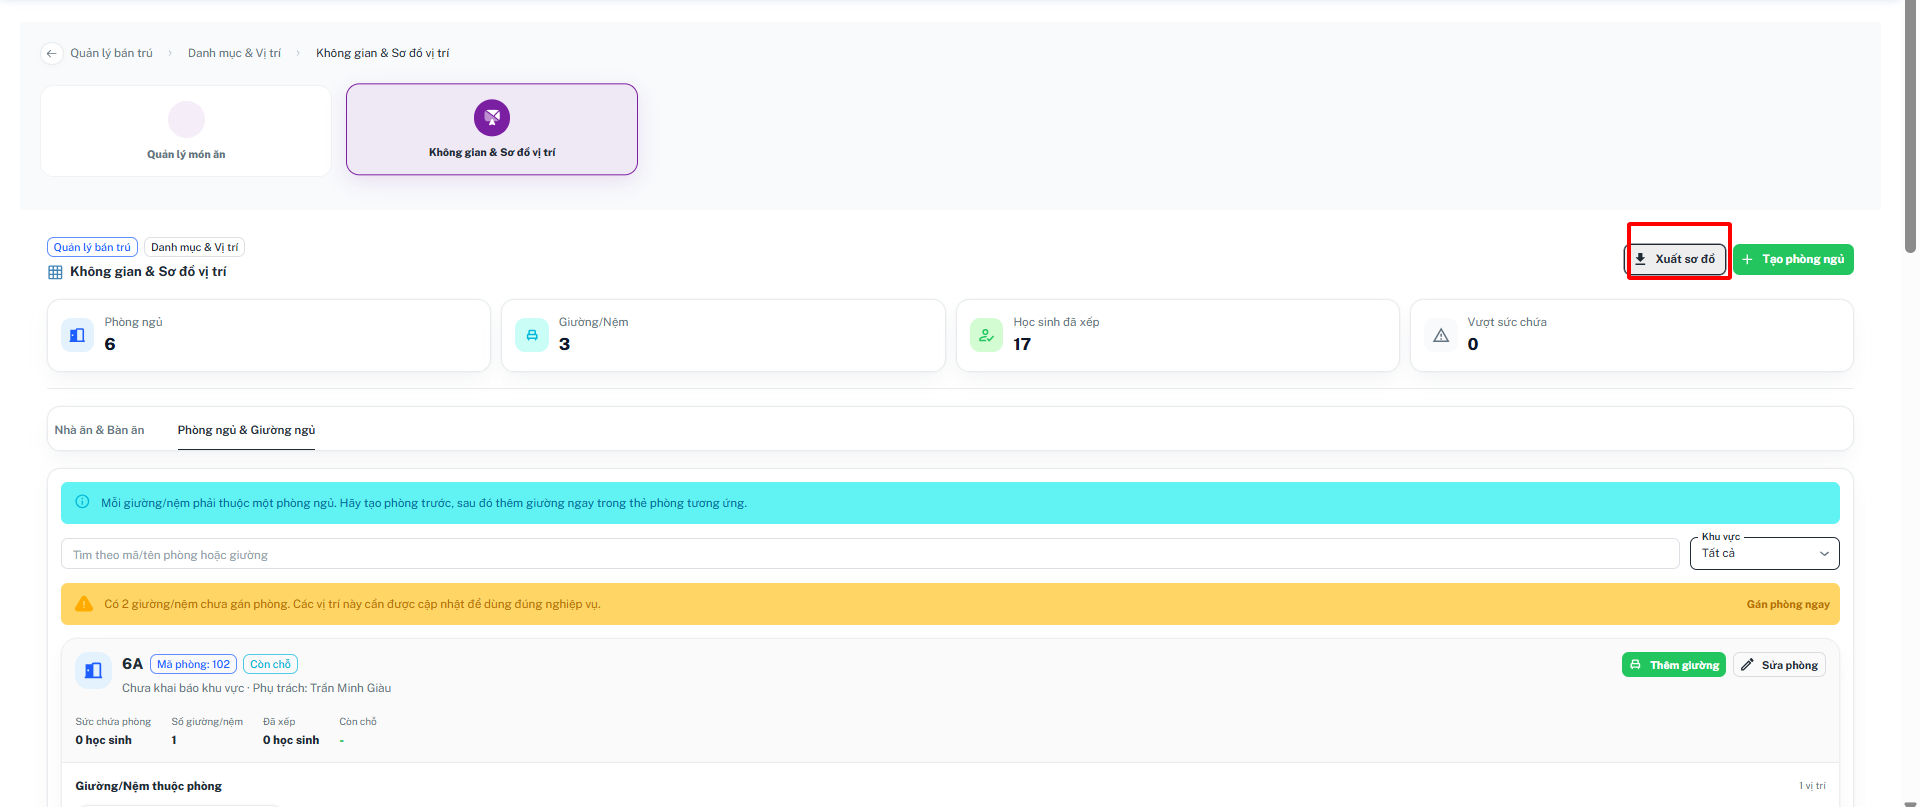Click the info icon in the cyan banner

tap(82, 502)
